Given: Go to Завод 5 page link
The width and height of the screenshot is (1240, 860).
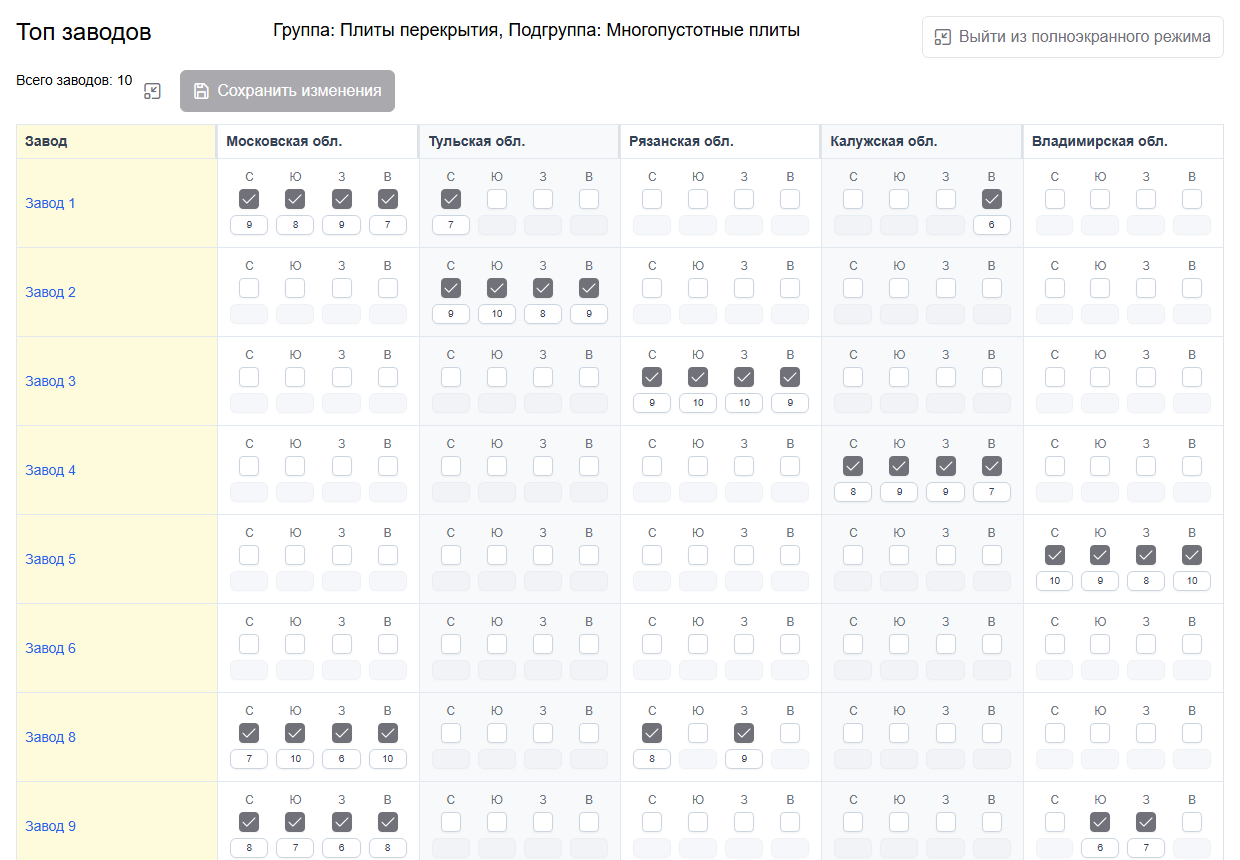Looking at the screenshot, I should click(x=50, y=559).
